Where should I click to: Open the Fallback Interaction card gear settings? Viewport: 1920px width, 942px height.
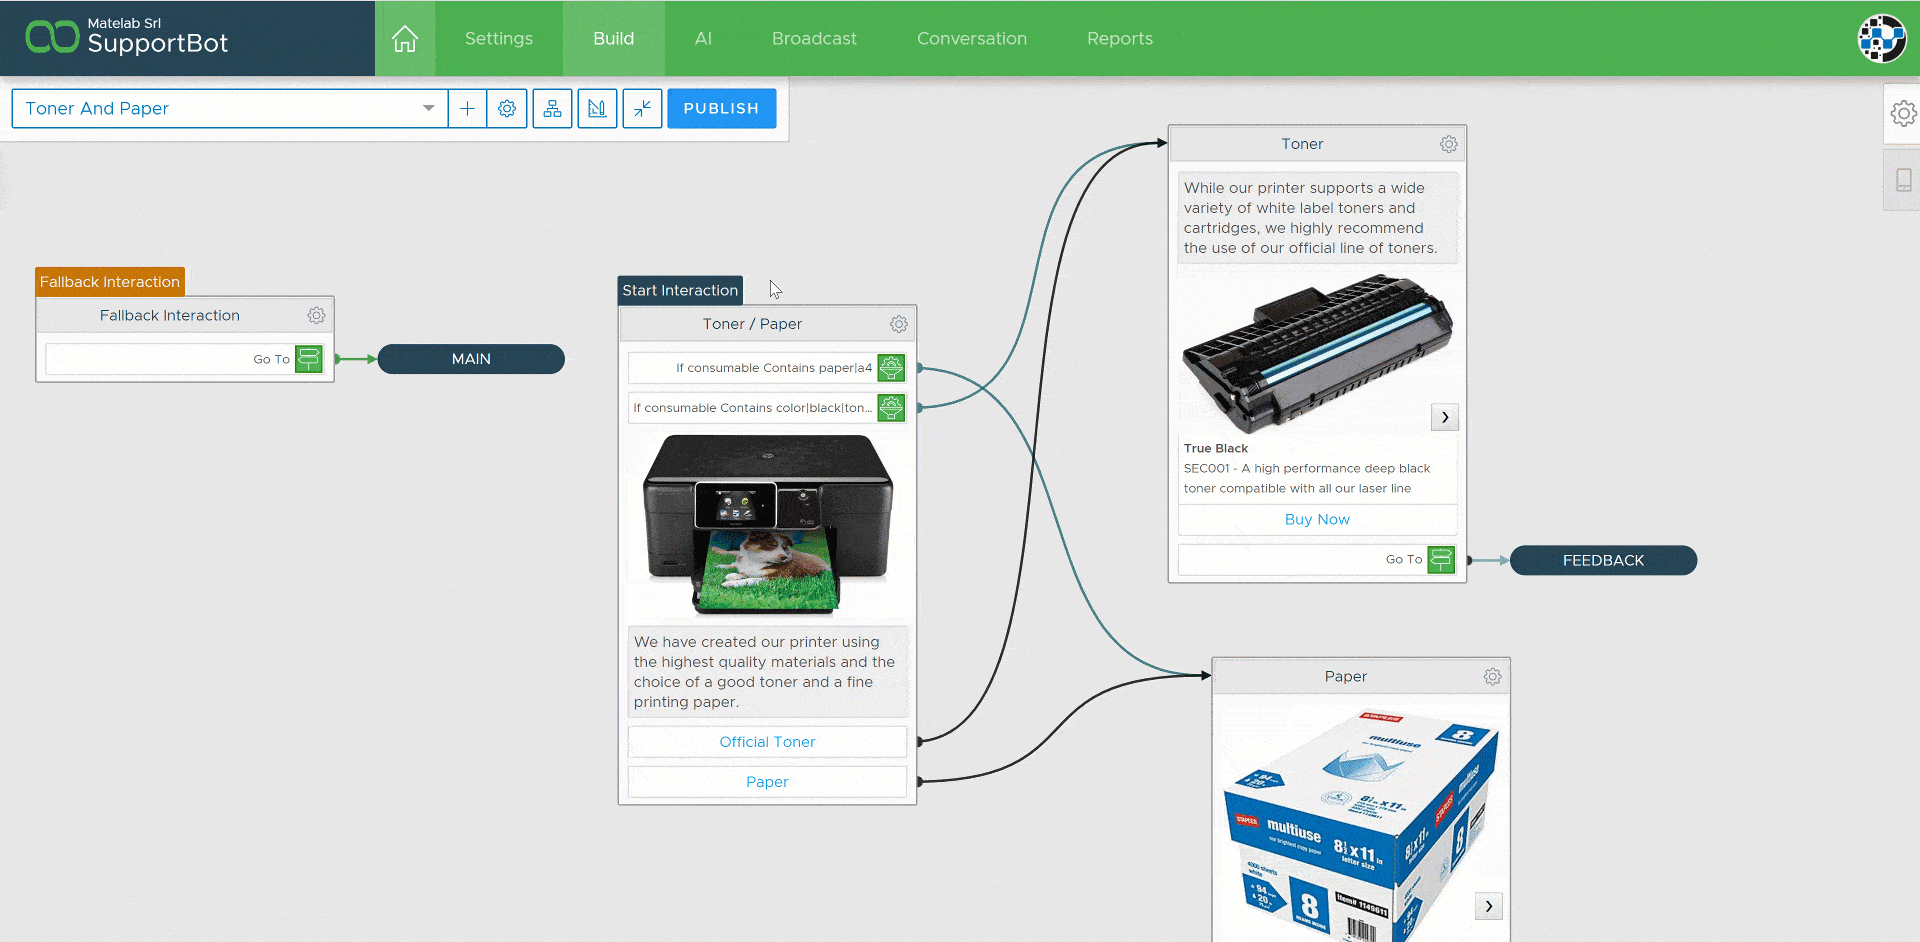316,315
